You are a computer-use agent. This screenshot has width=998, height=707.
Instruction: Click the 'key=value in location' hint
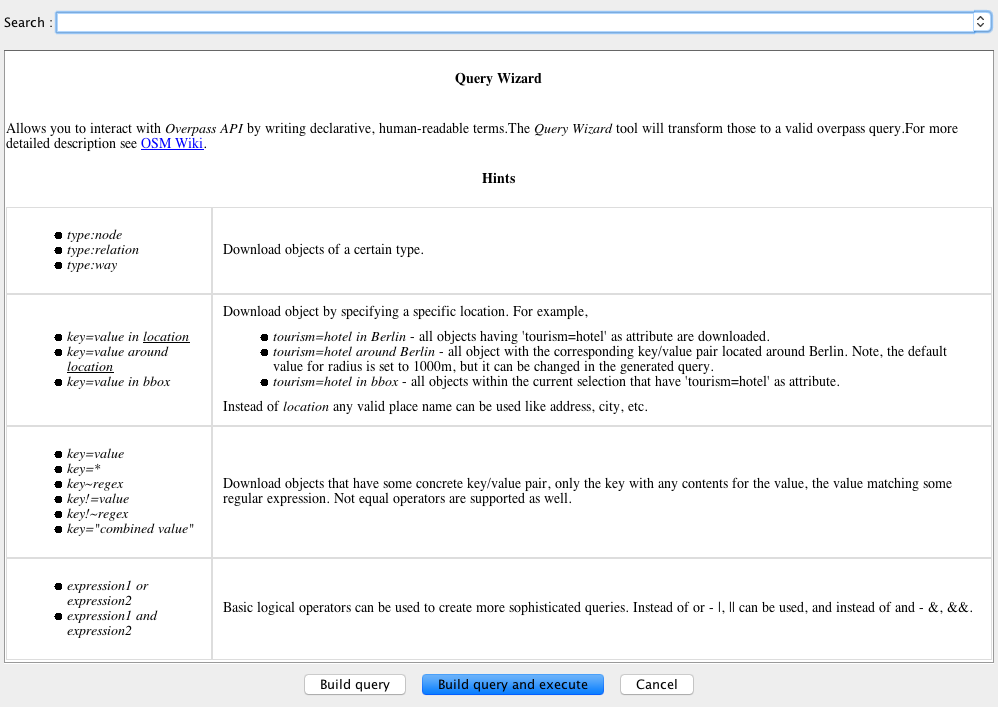(127, 337)
